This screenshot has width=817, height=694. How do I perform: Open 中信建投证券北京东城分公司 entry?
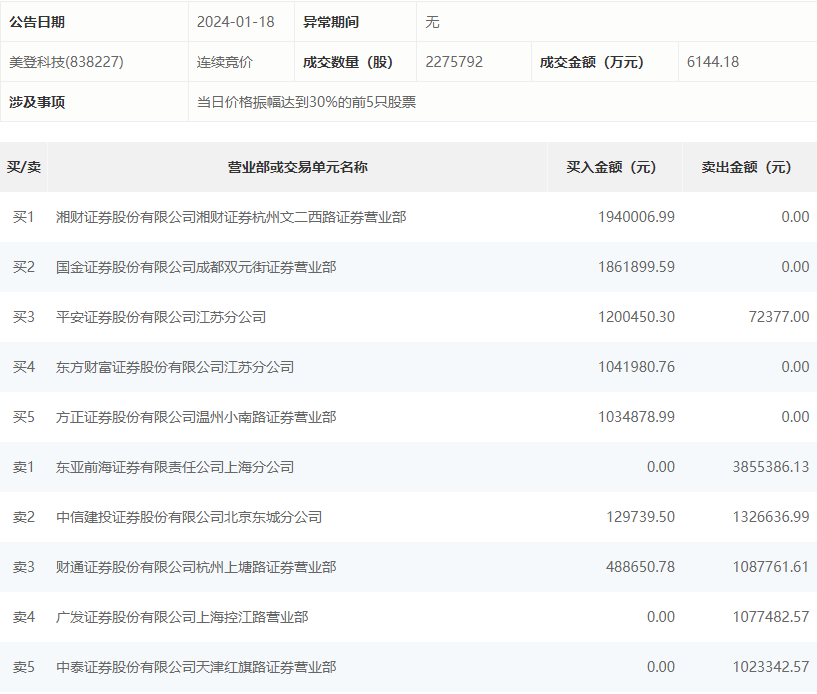point(189,517)
